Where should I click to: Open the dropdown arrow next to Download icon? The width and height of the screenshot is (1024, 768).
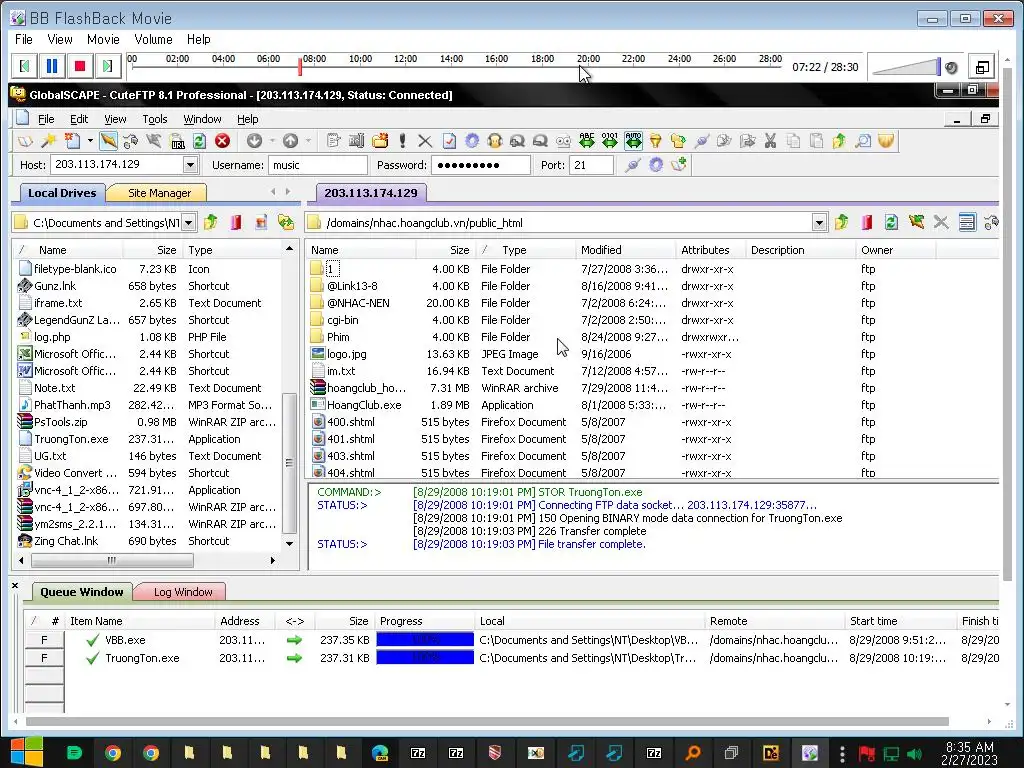(x=272, y=141)
